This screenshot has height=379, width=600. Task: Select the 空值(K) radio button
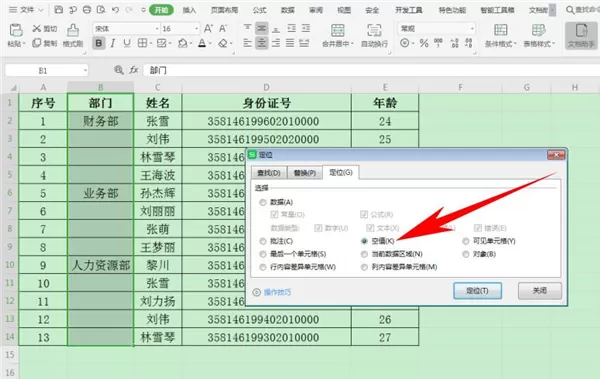tap(364, 241)
